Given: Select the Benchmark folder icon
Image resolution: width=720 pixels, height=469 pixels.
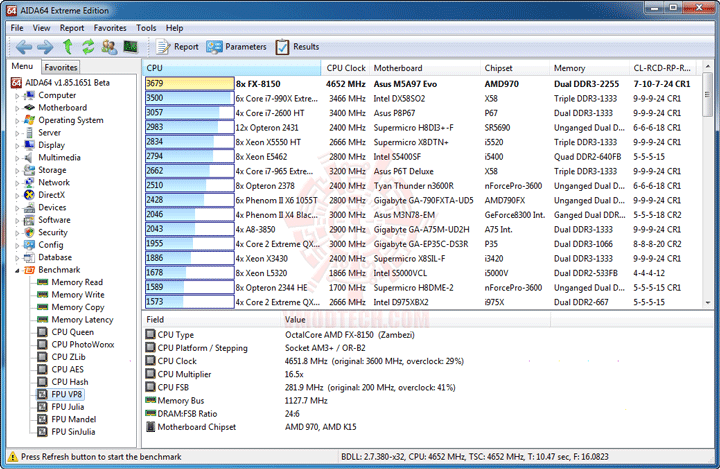Looking at the screenshot, I should point(29,270).
